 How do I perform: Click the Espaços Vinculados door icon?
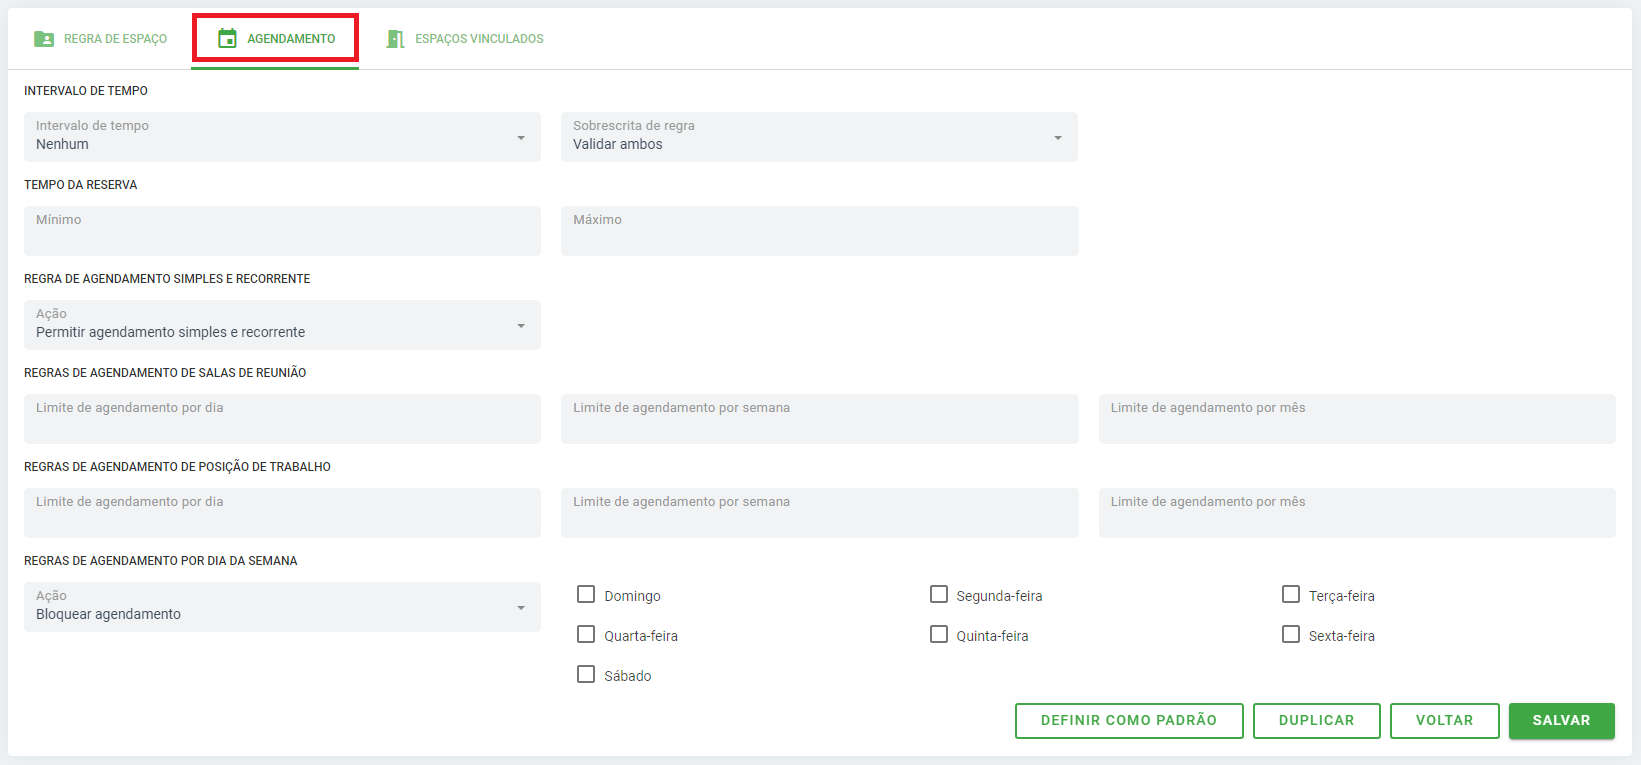click(396, 39)
